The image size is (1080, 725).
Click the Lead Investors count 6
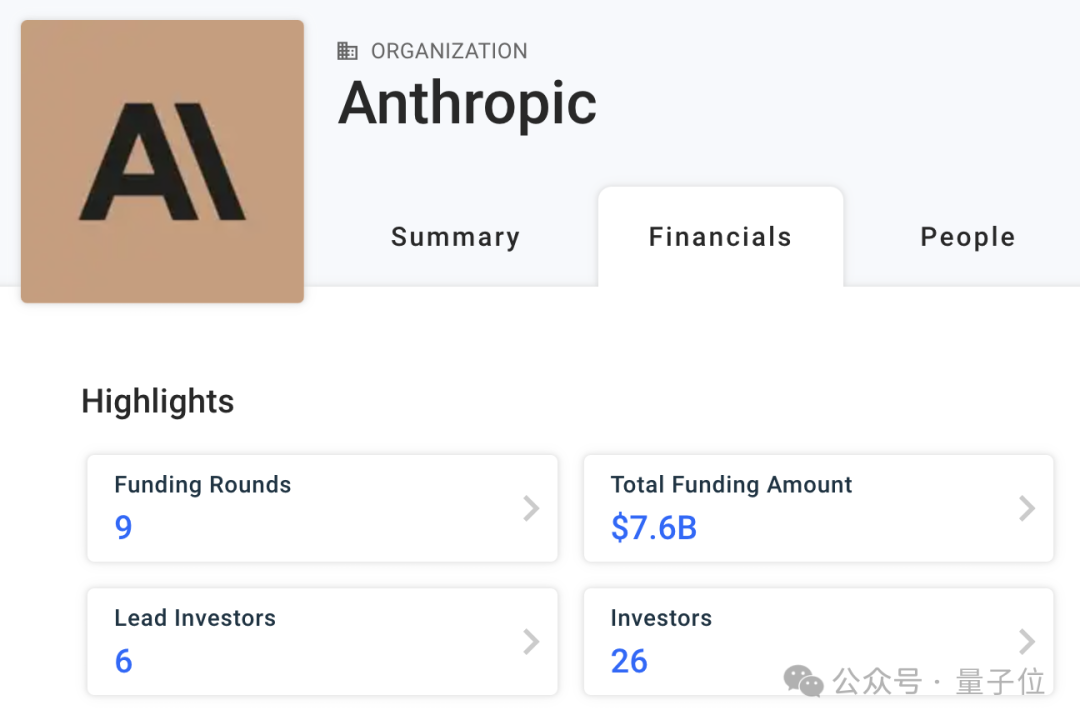point(123,661)
